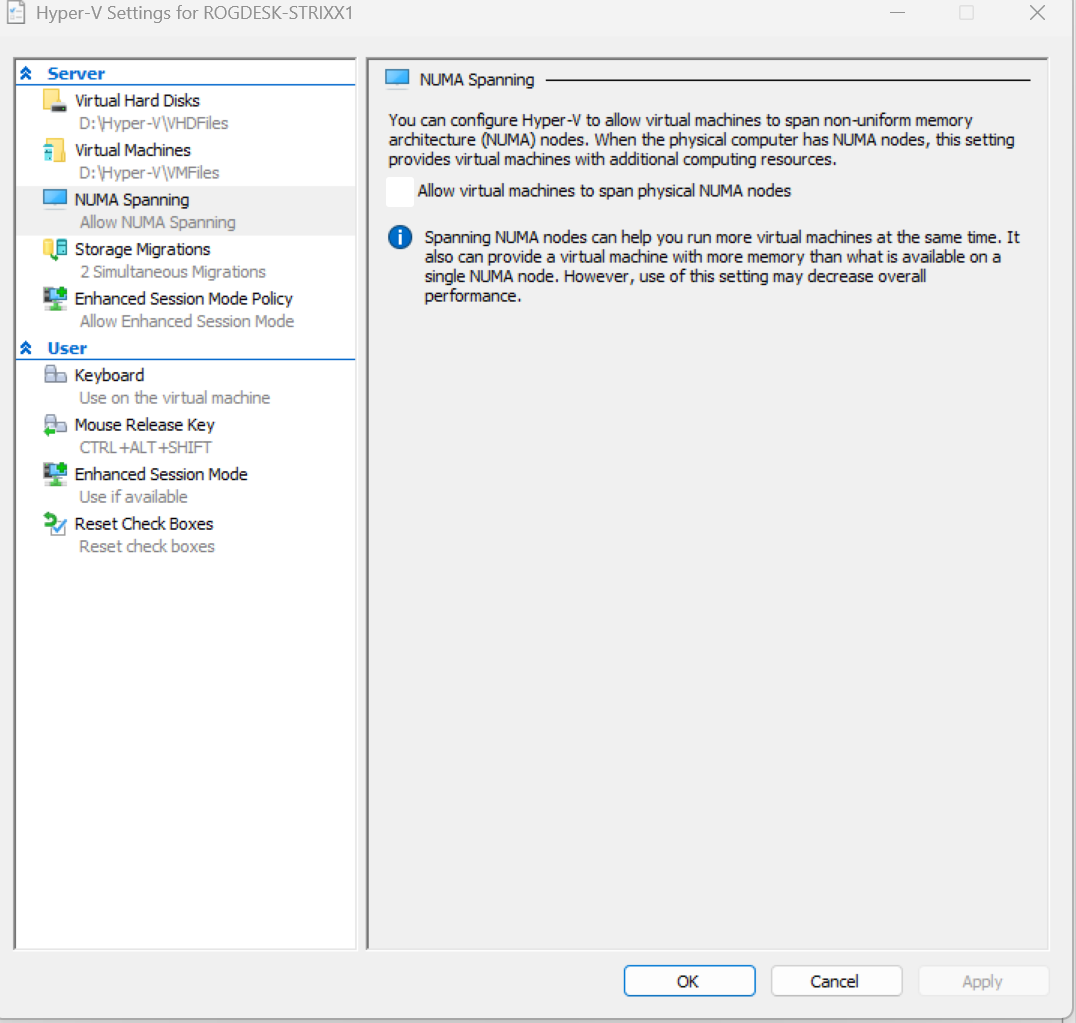The height and width of the screenshot is (1023, 1076).
Task: Click the Hyper-V Settings title bar document icon
Action: 16,12
